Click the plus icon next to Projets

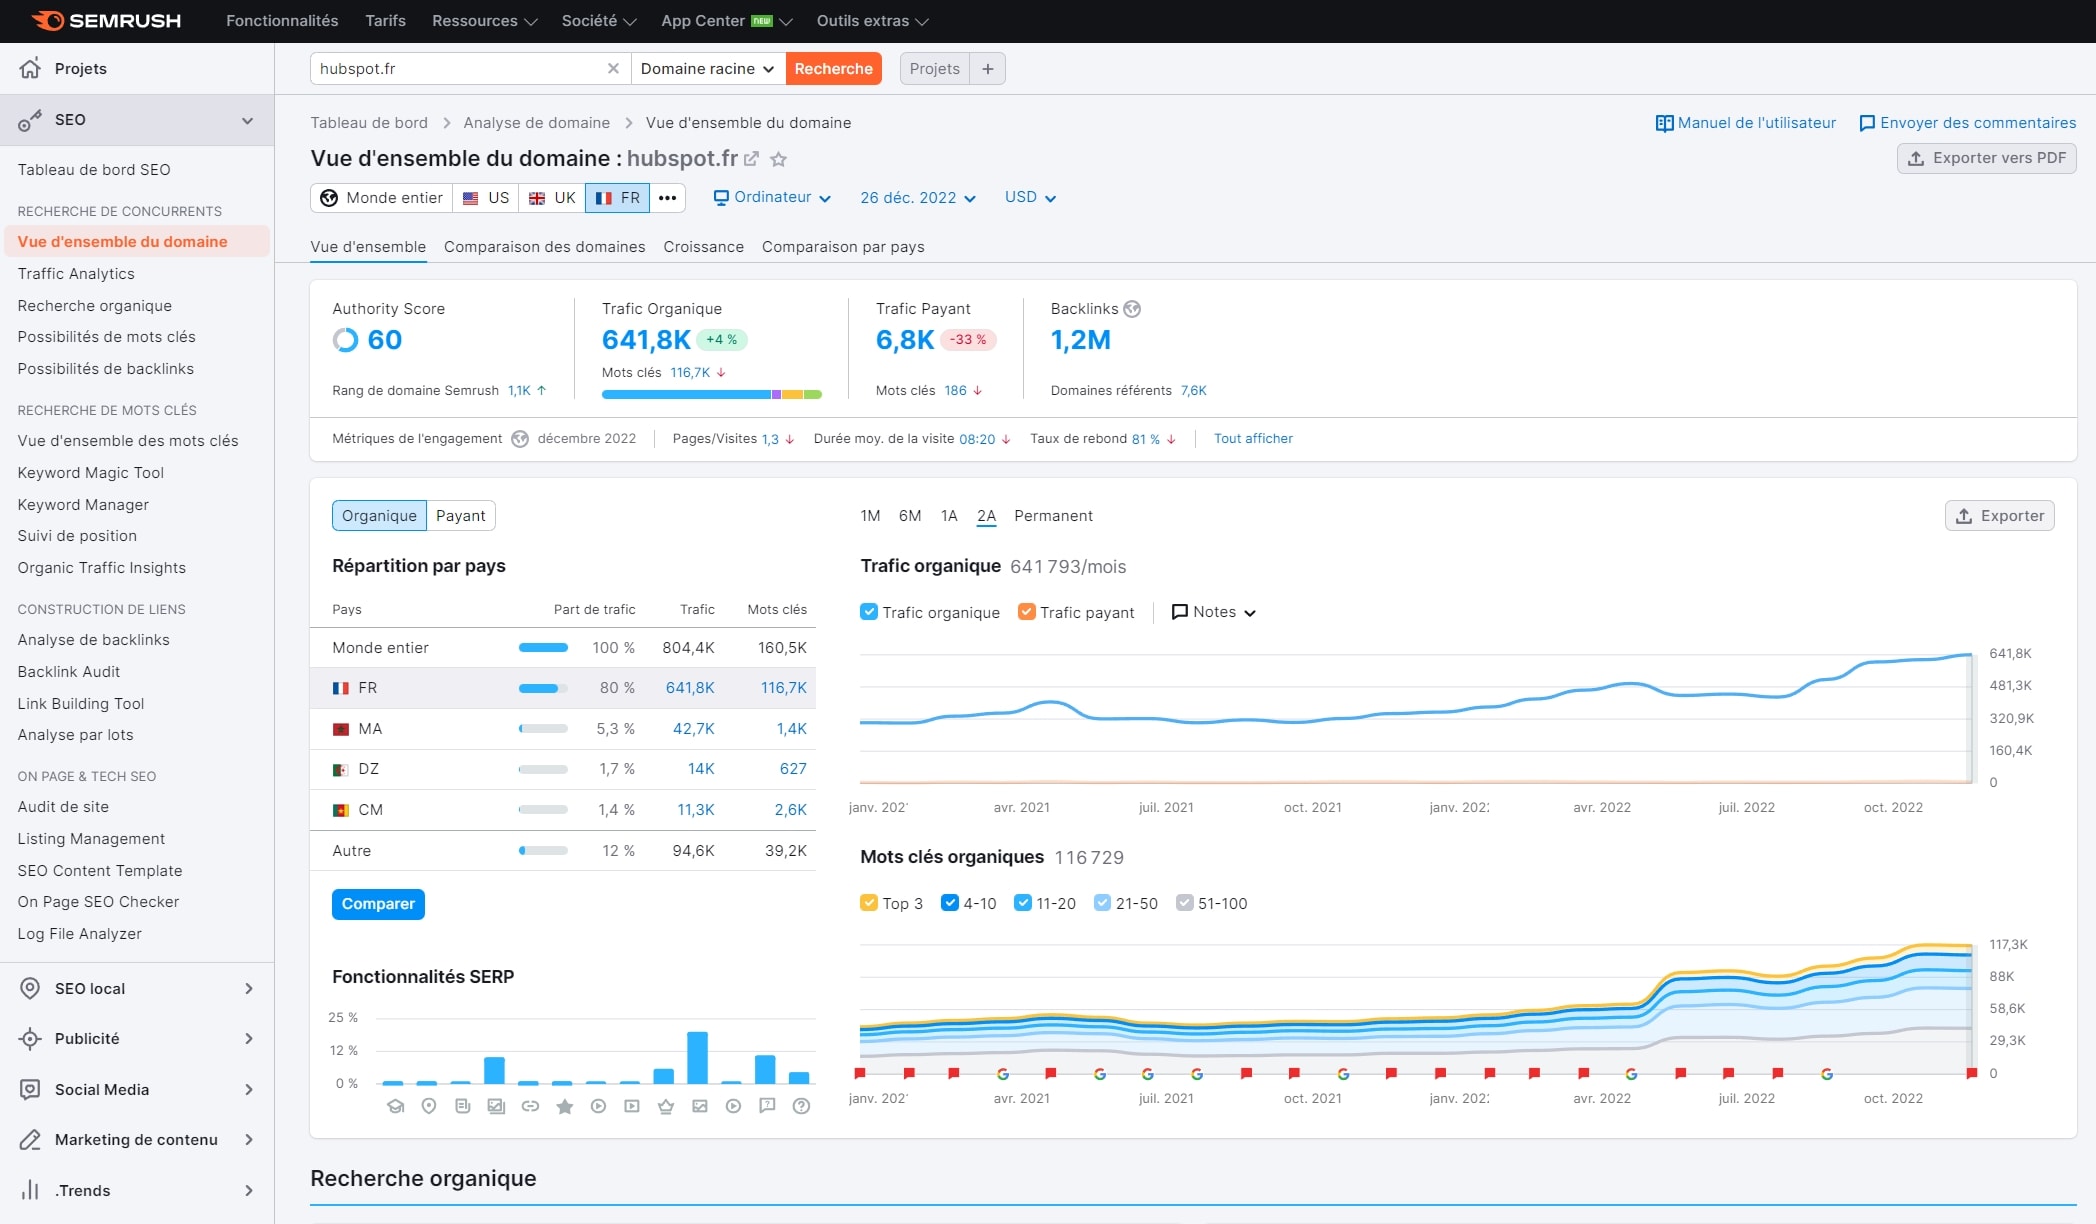point(987,68)
